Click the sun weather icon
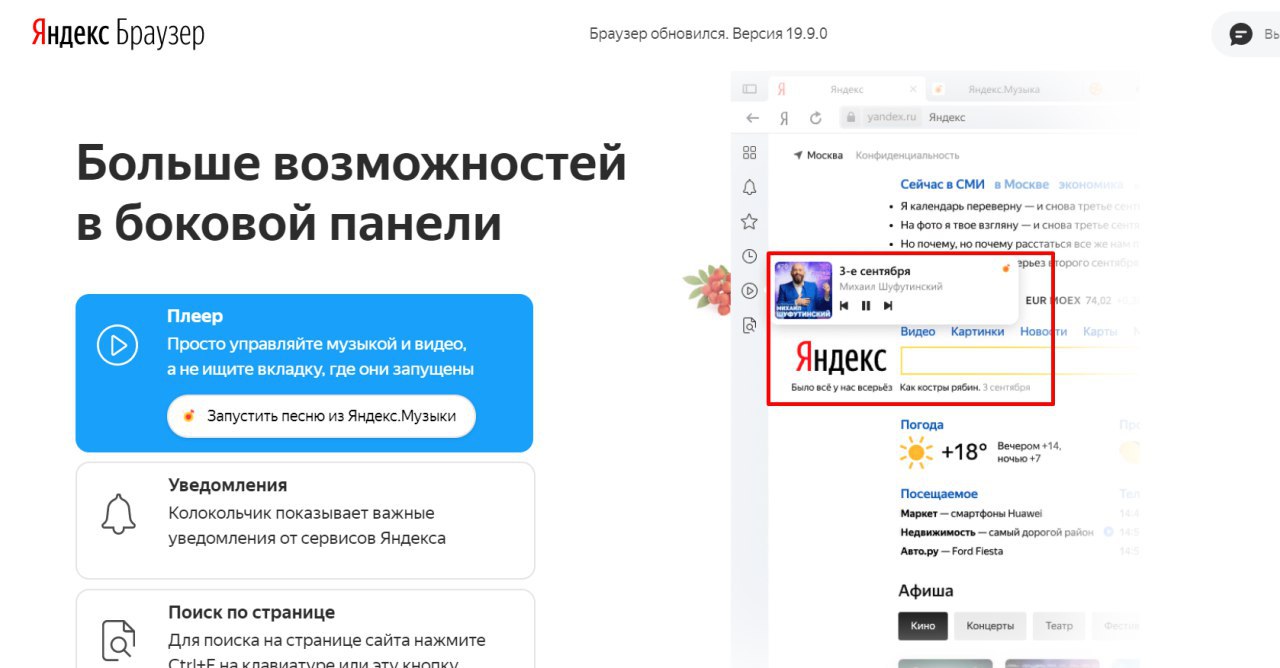 click(x=916, y=452)
